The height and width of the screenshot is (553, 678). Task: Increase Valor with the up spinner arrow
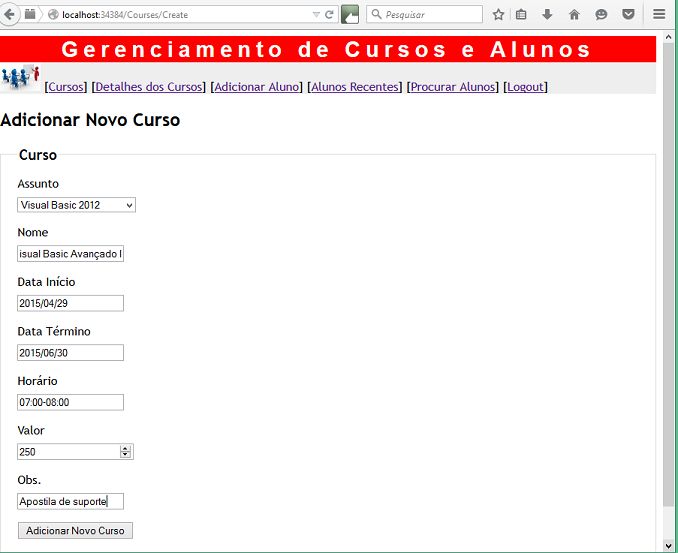pyautogui.click(x=125, y=449)
